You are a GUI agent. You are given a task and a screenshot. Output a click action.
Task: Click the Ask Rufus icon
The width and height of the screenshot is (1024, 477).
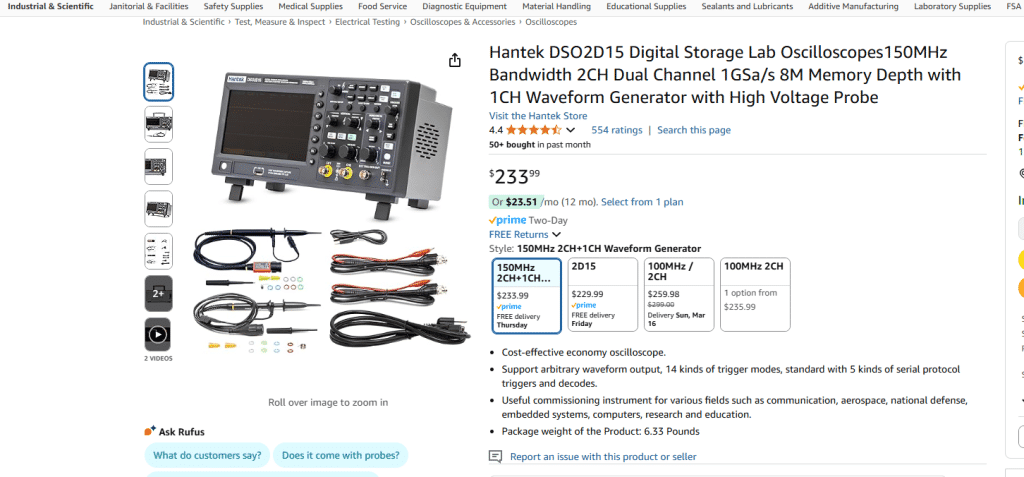click(150, 432)
